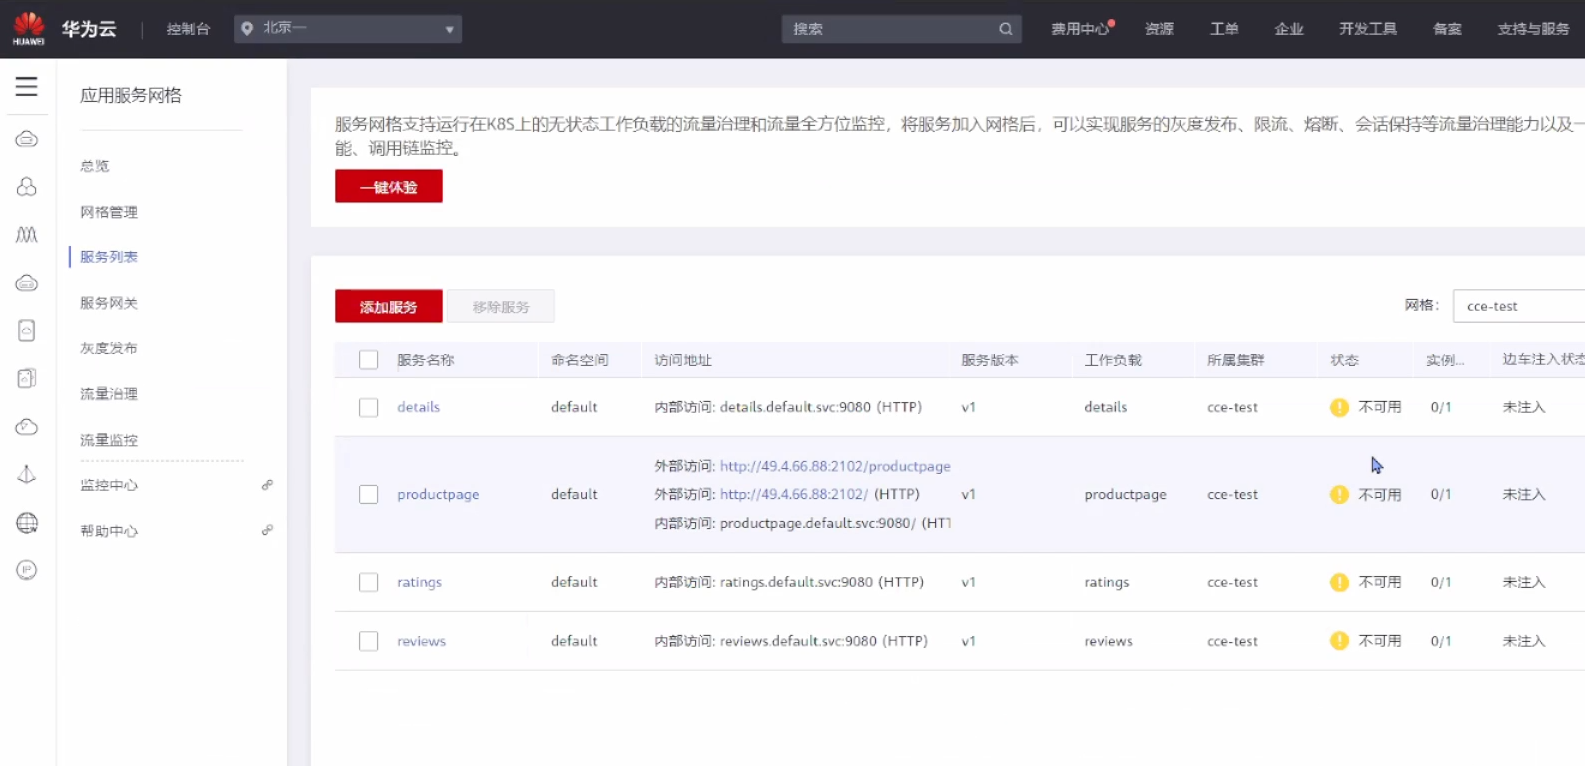Viewport: 1585px width, 766px height.
Task: Open the 备案 menu
Action: tap(1447, 29)
